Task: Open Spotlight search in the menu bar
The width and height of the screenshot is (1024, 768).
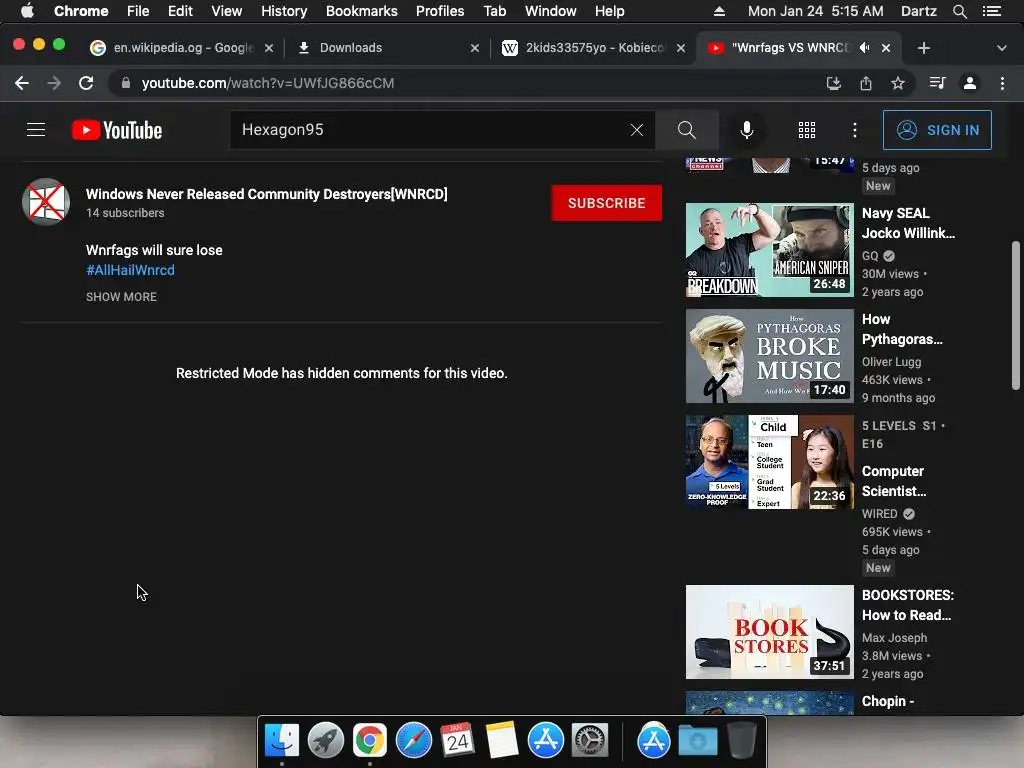Action: coord(959,11)
